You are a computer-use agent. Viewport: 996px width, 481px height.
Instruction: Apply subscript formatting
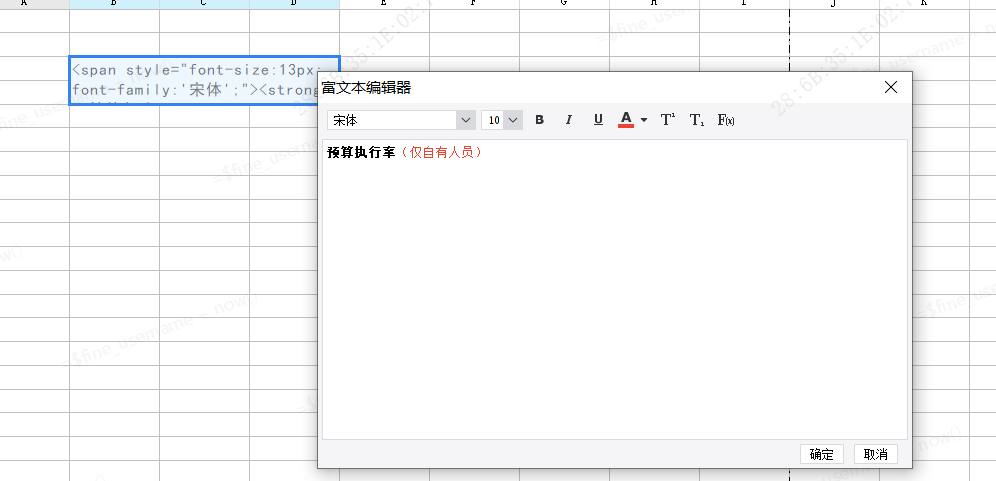pyautogui.click(x=697, y=119)
